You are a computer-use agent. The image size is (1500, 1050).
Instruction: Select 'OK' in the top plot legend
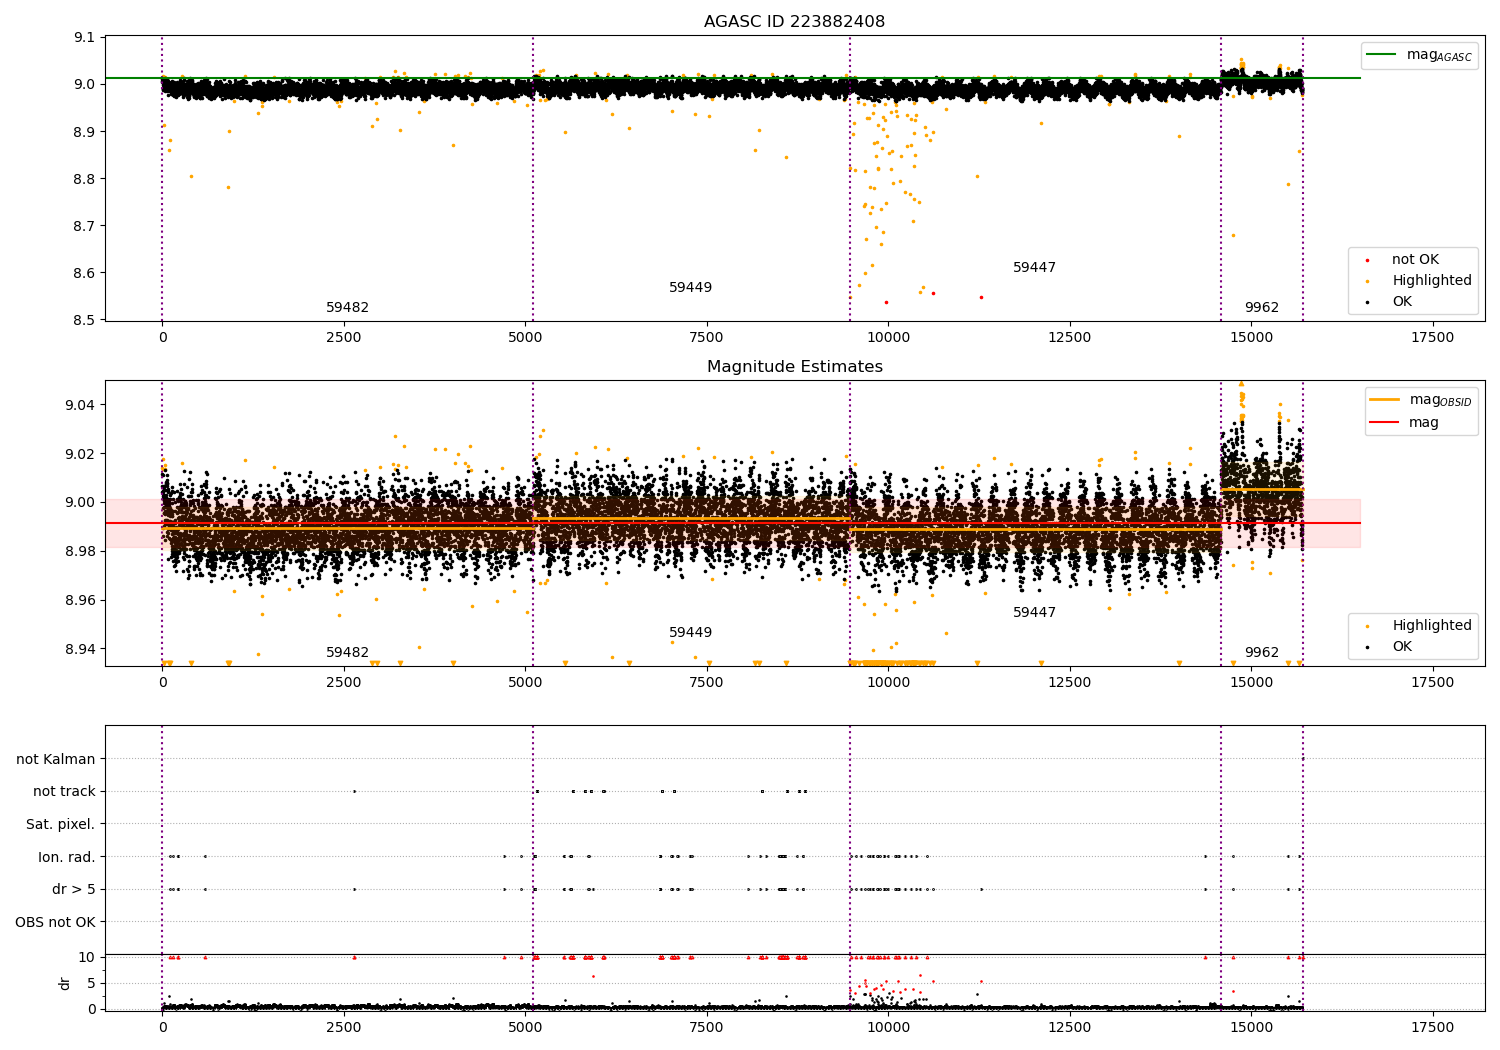[1402, 302]
